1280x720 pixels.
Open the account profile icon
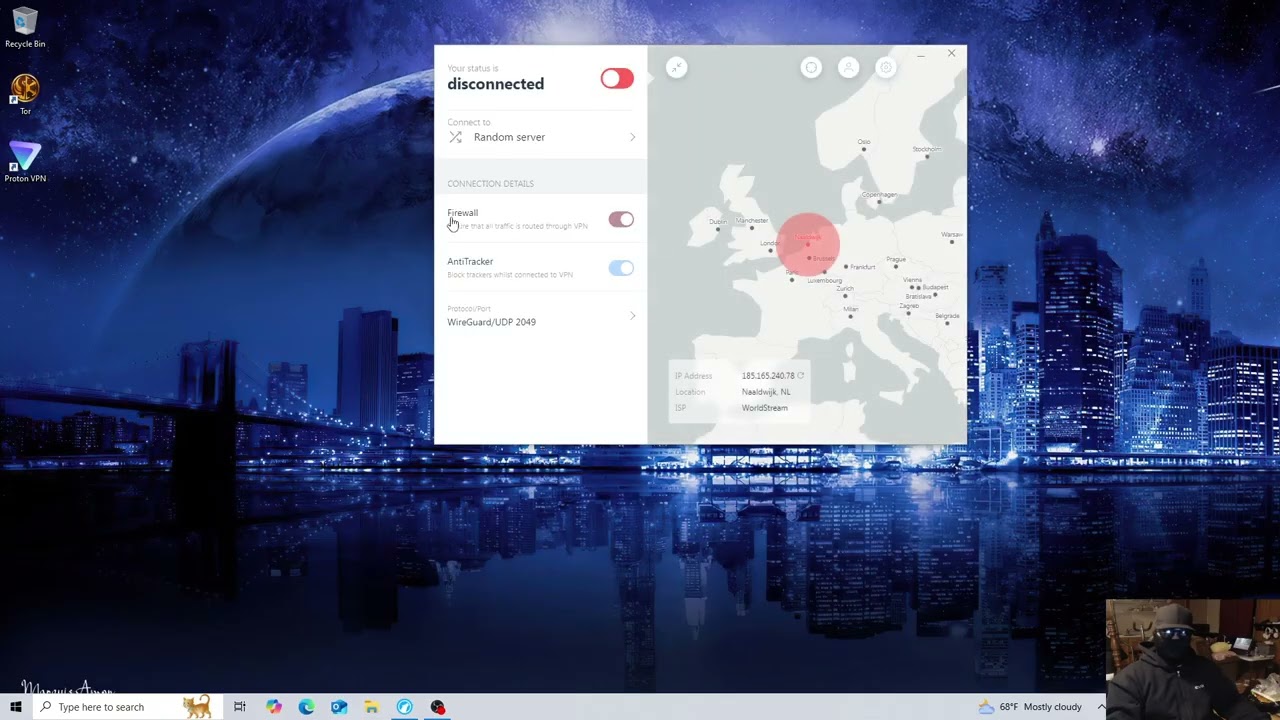click(848, 67)
